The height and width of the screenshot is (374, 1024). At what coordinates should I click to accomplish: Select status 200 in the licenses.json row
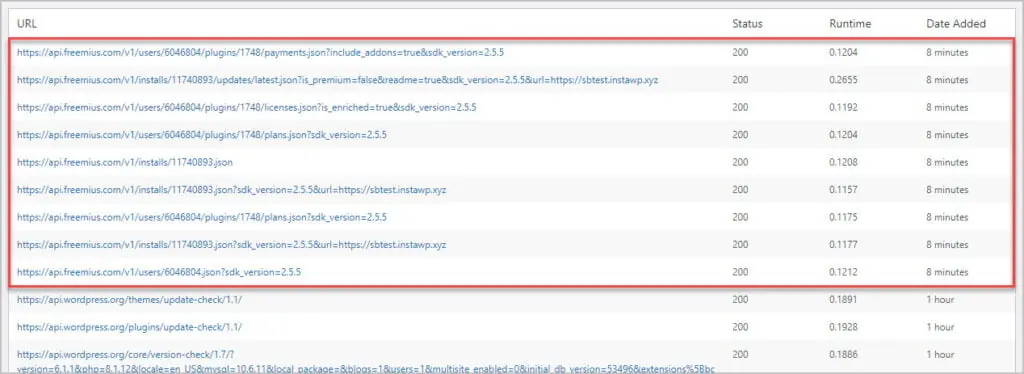[x=740, y=107]
